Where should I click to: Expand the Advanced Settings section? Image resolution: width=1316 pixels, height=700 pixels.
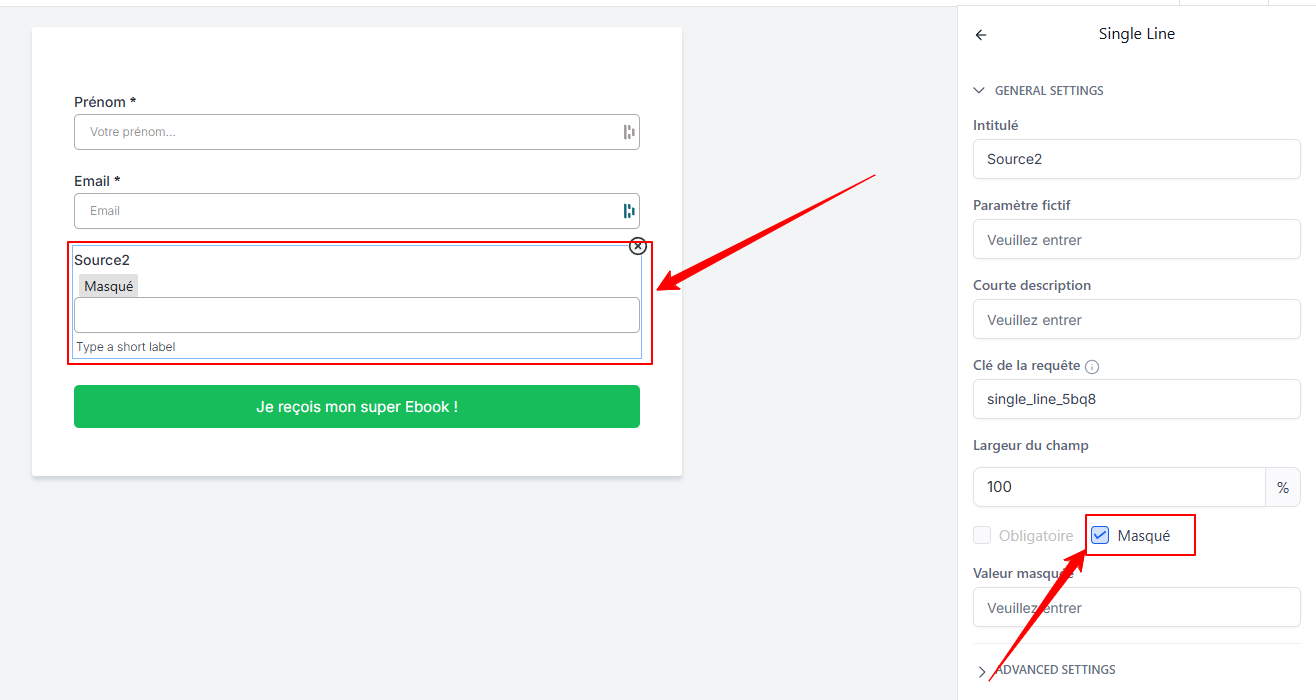(982, 670)
